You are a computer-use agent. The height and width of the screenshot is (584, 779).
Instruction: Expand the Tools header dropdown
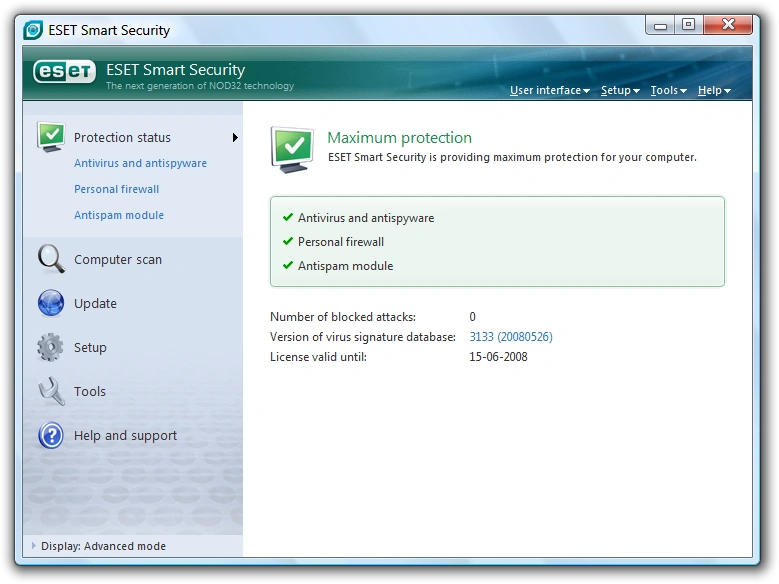668,90
